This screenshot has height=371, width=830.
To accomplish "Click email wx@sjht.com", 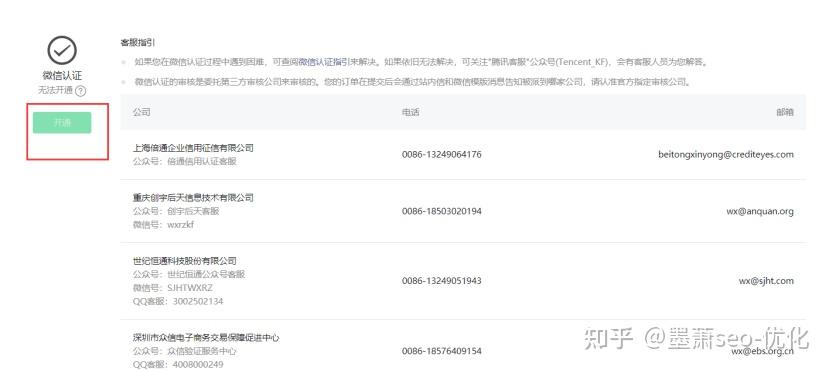I will [x=766, y=281].
